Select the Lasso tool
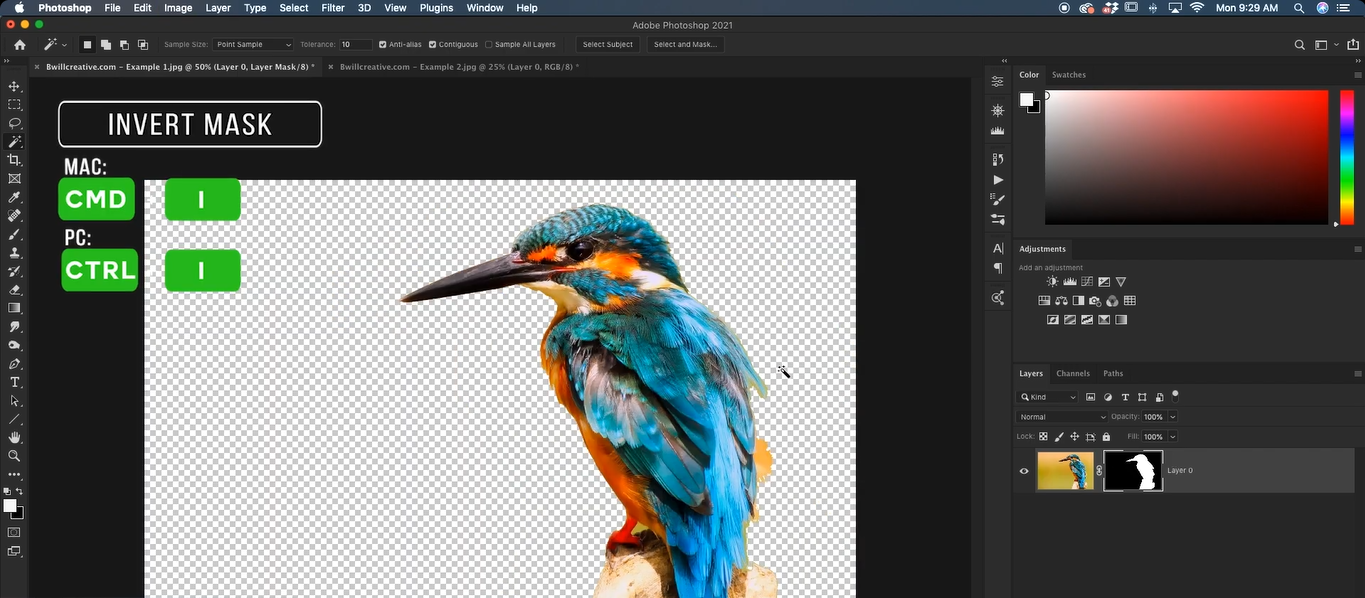 14,123
